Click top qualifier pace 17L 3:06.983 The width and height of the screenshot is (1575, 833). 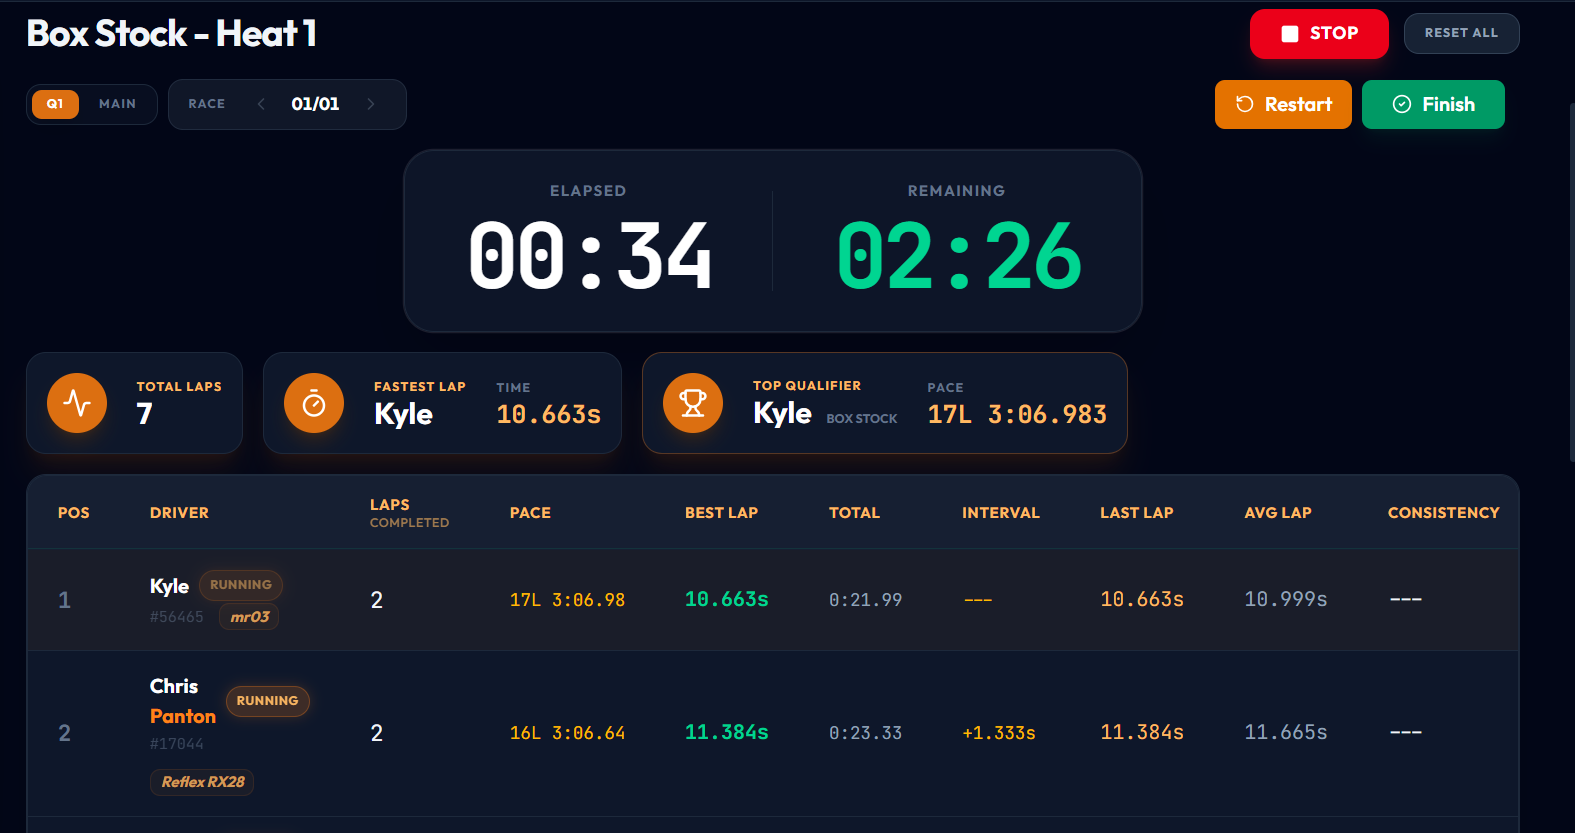(x=1017, y=415)
